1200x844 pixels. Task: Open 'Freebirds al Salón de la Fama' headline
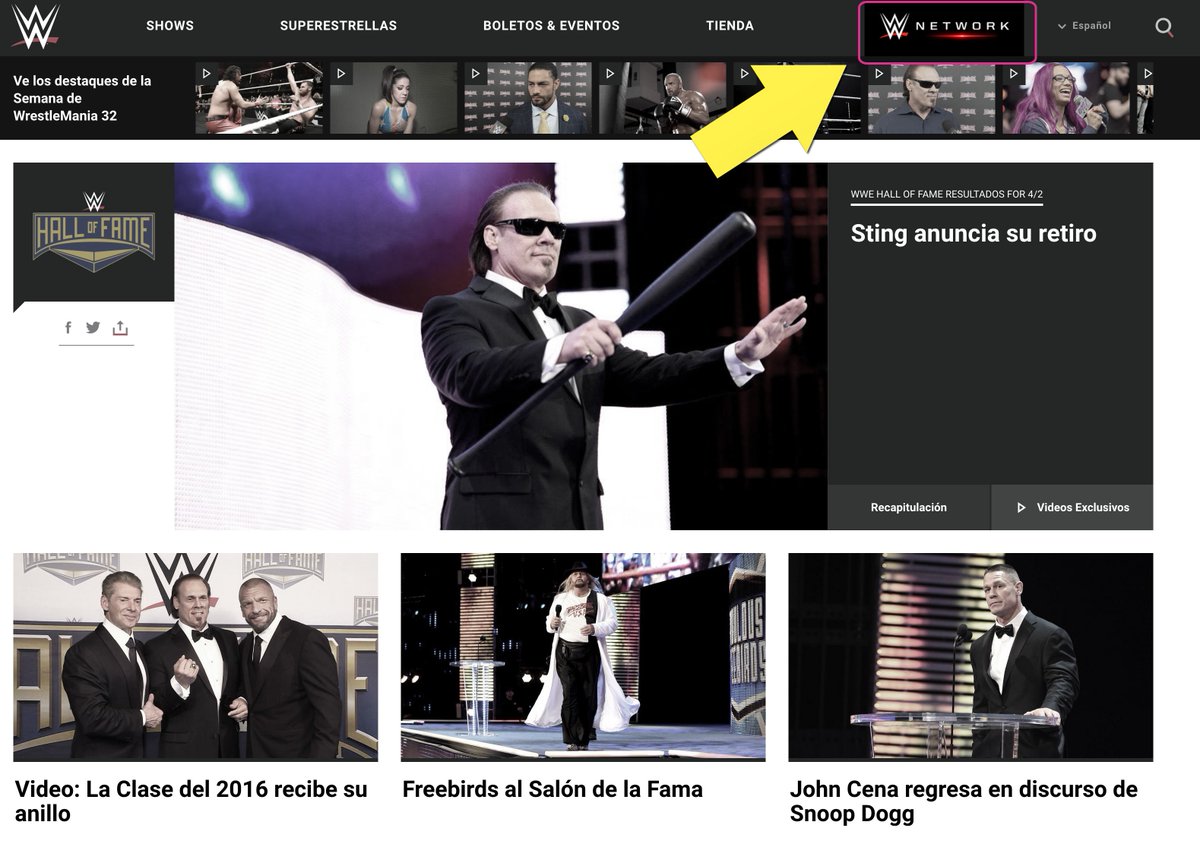tap(552, 789)
